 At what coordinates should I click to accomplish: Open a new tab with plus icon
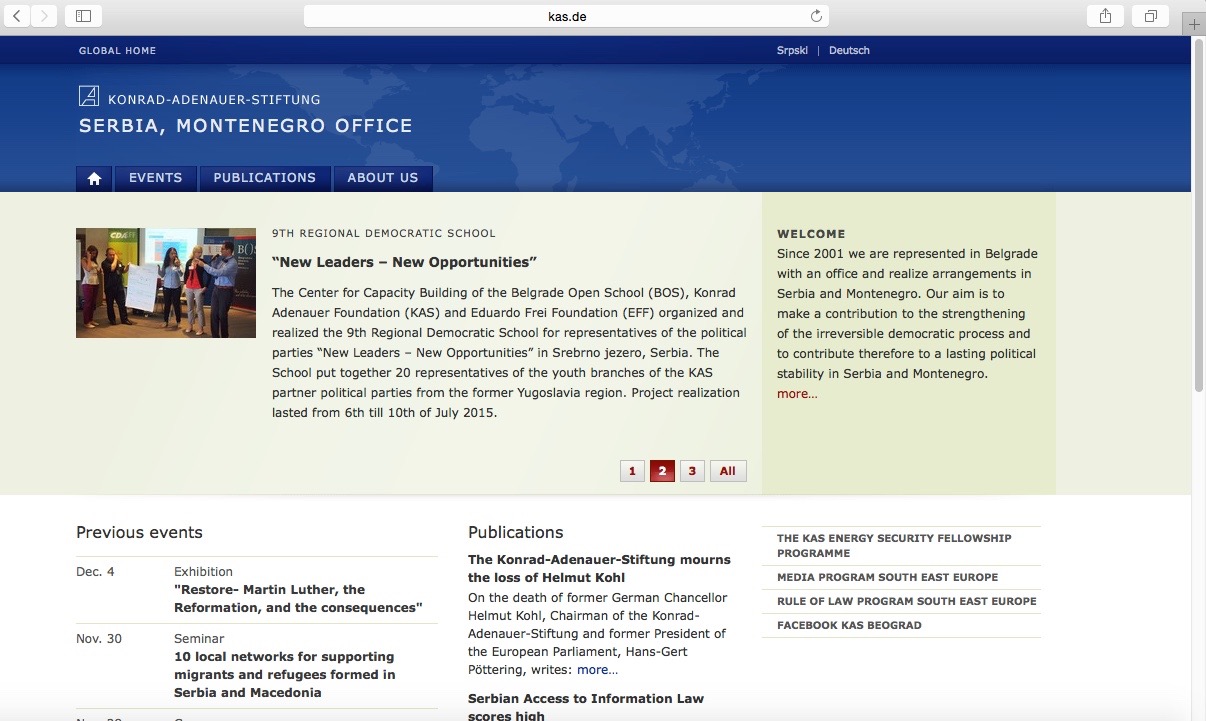click(x=1194, y=24)
